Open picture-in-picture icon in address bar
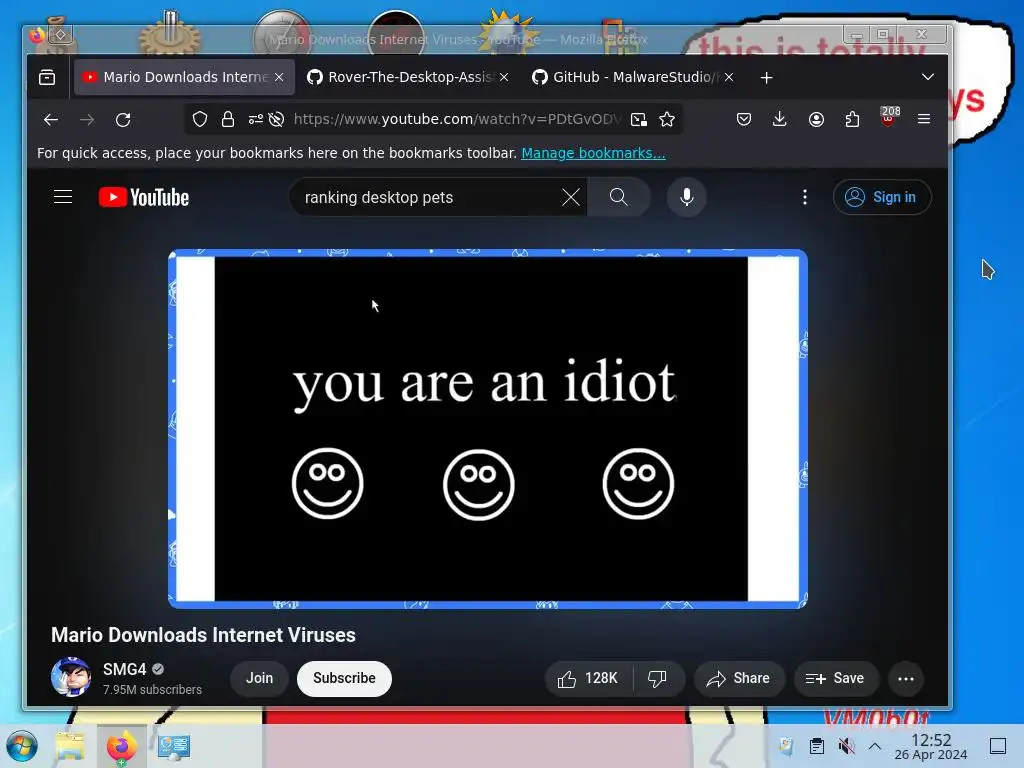Viewport: 1024px width, 768px height. point(639,119)
